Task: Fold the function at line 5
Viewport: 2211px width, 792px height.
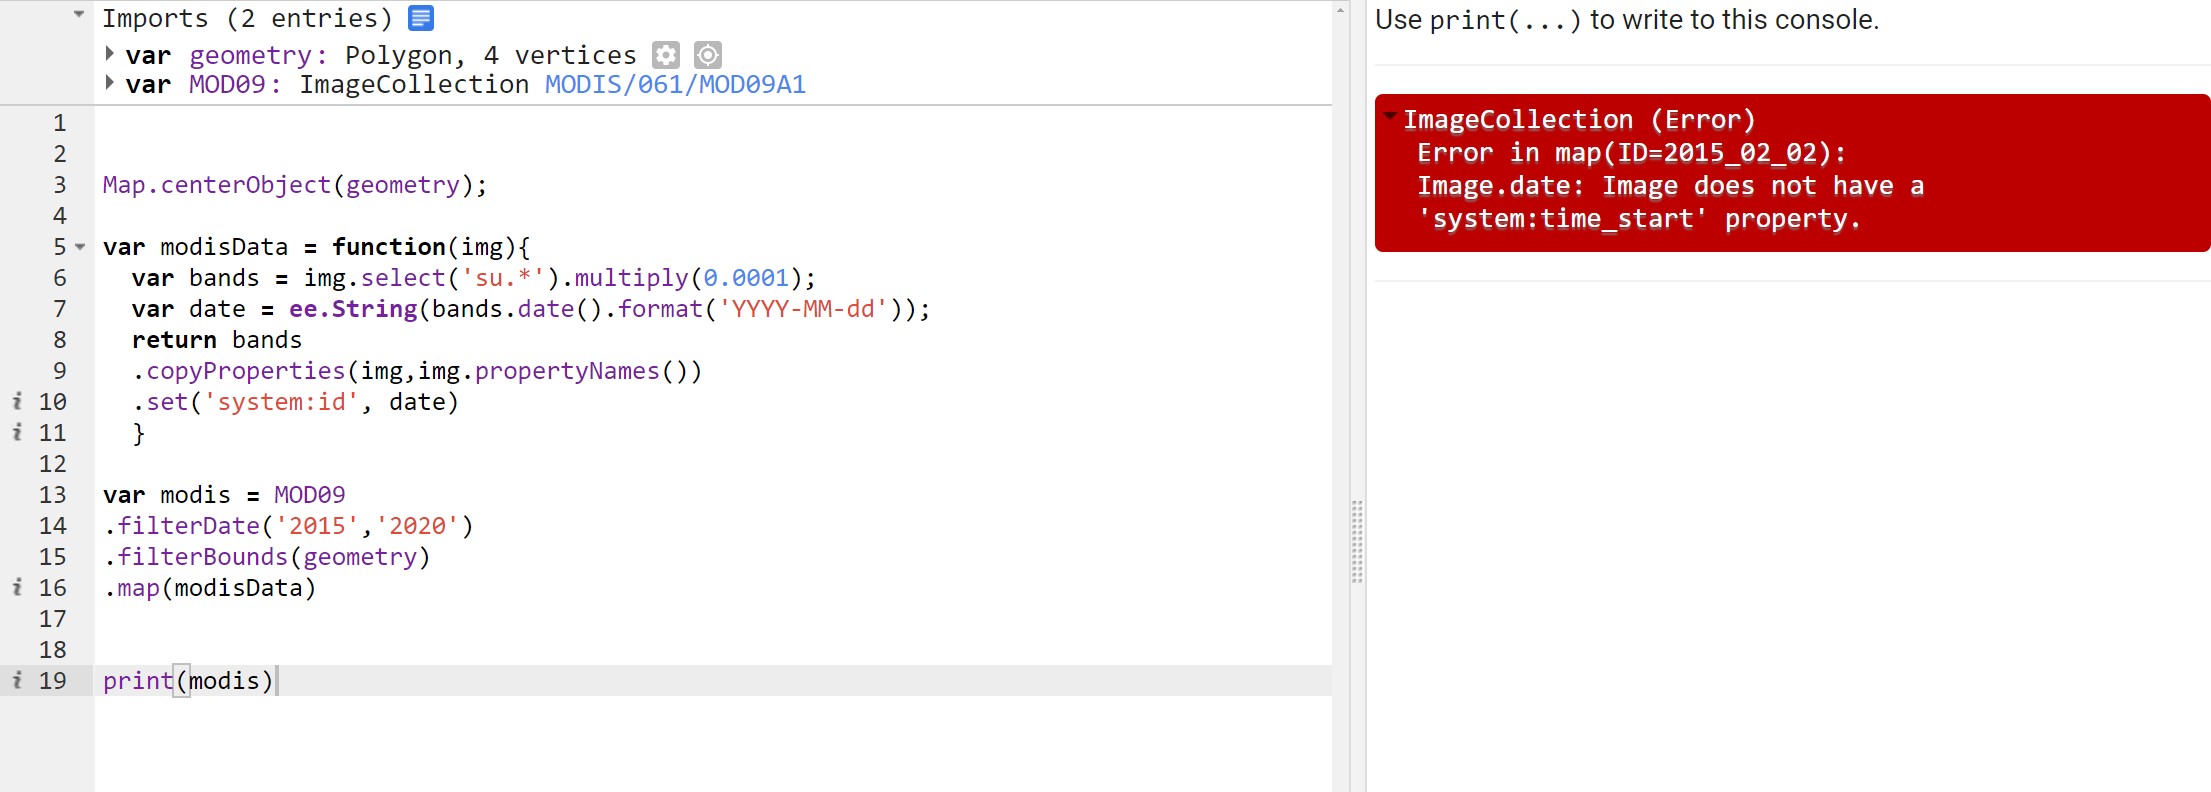Action: [x=80, y=246]
